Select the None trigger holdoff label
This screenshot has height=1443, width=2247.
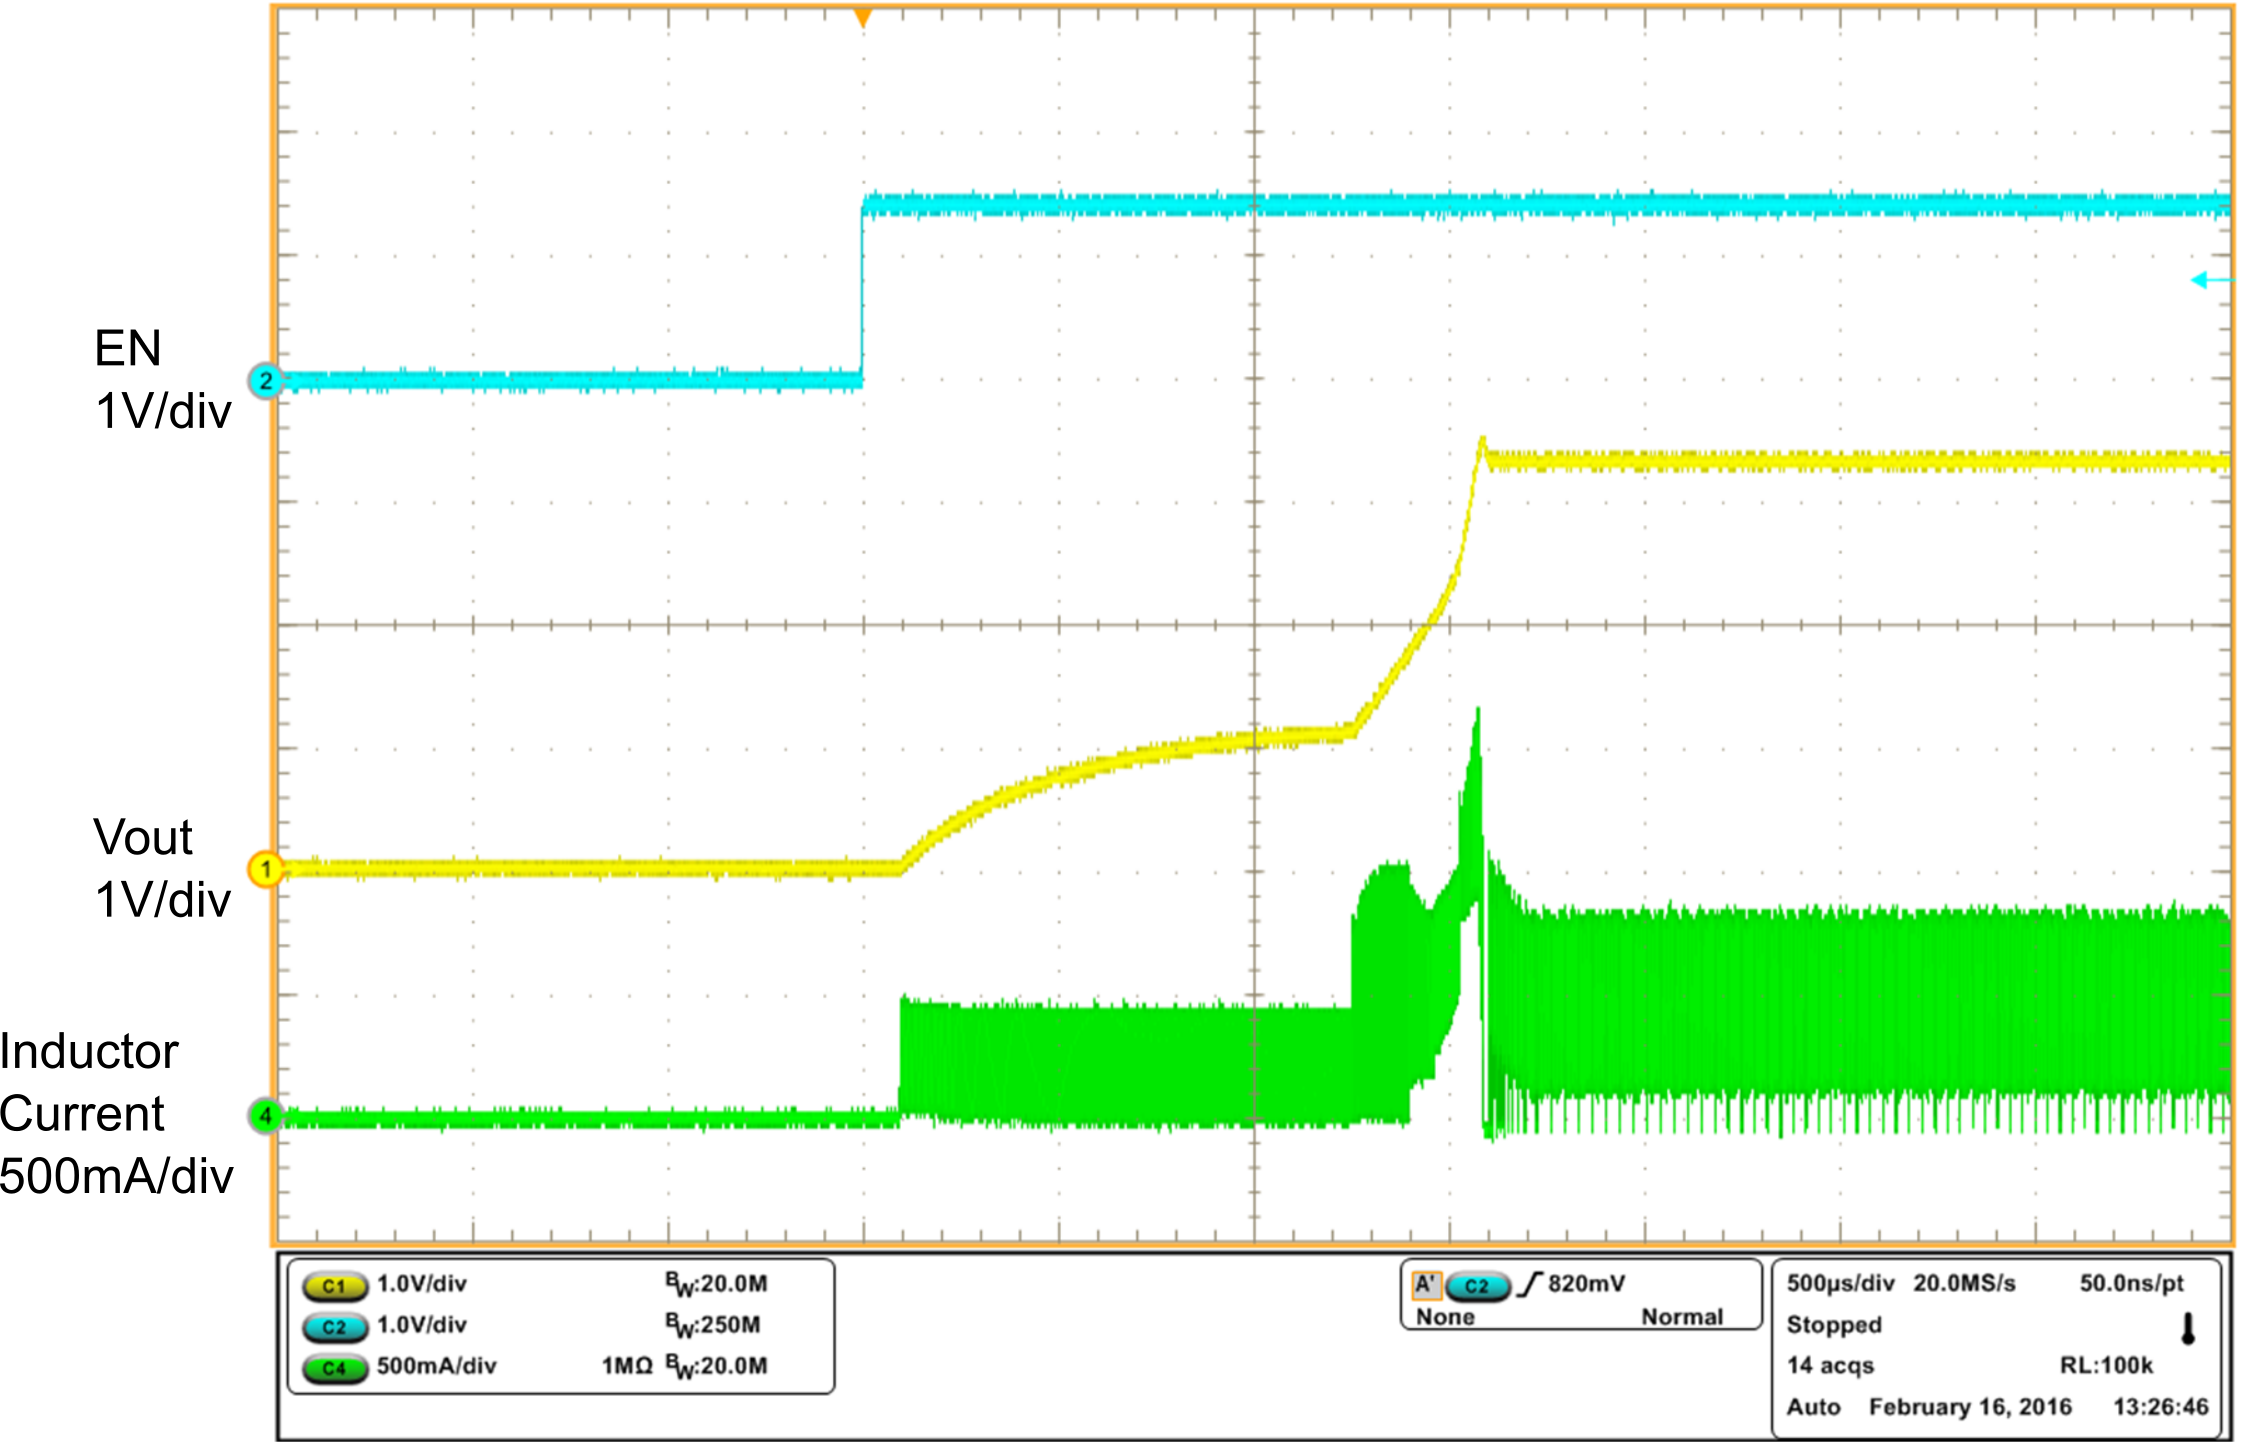pyautogui.click(x=1444, y=1318)
